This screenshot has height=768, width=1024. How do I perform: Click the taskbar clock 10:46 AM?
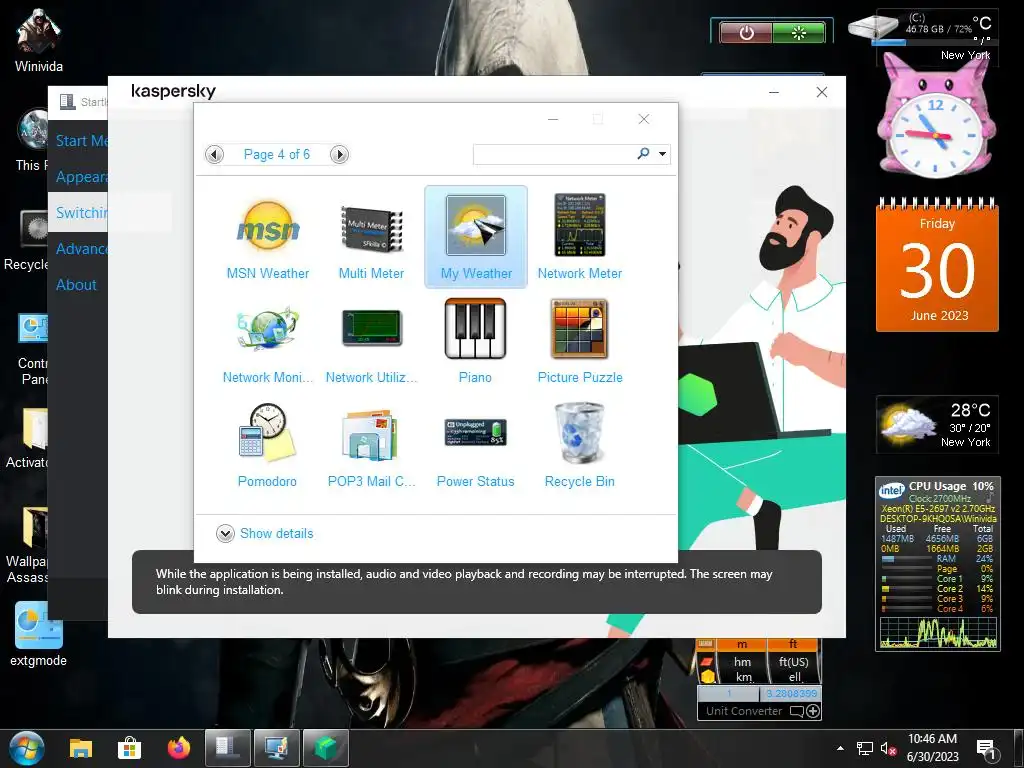(x=933, y=739)
